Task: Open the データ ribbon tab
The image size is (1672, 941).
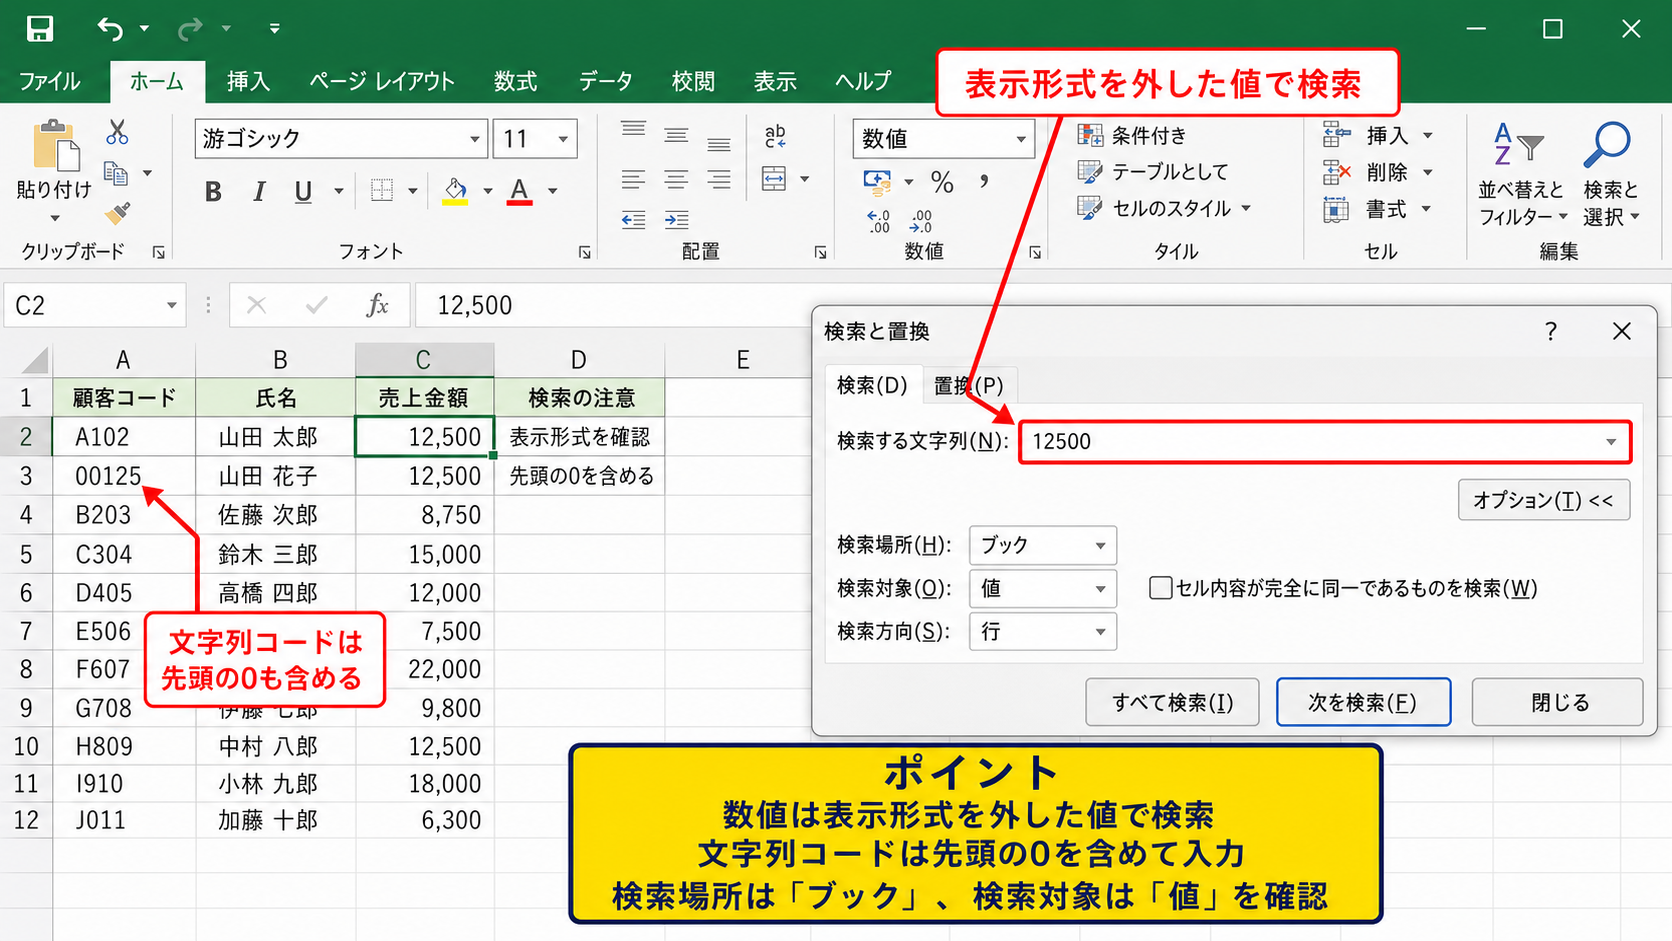Action: pyautogui.click(x=606, y=81)
